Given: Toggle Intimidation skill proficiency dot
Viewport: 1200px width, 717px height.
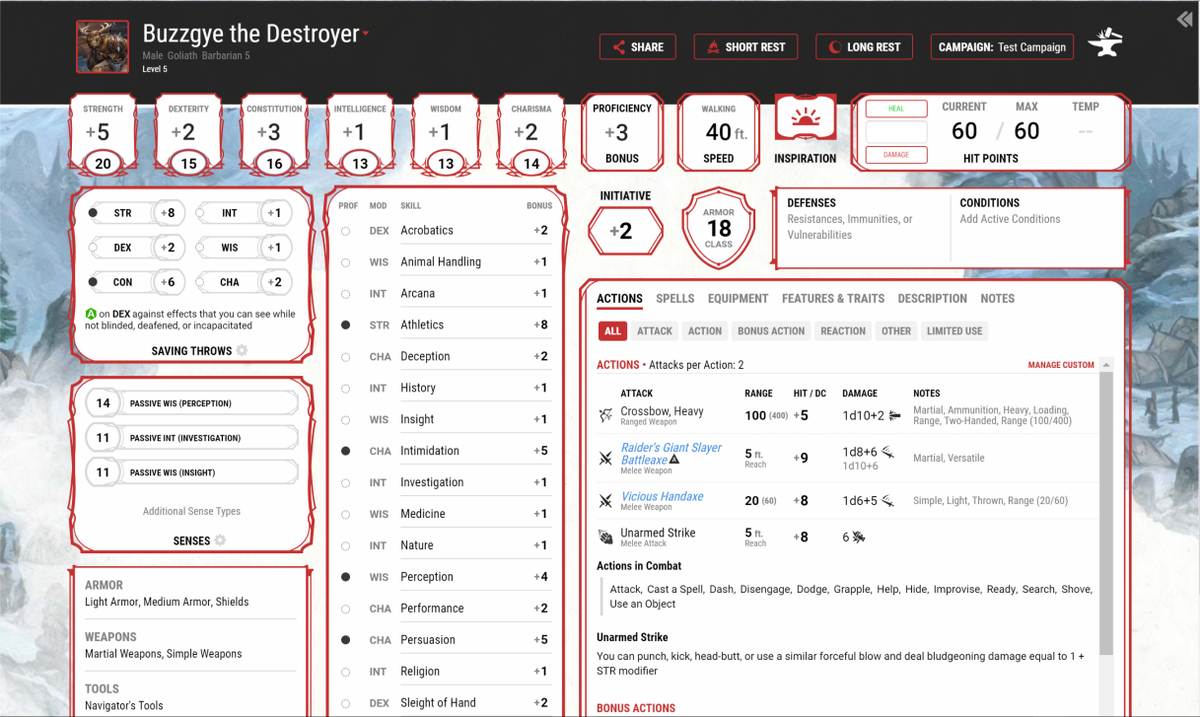Looking at the screenshot, I should pos(346,451).
